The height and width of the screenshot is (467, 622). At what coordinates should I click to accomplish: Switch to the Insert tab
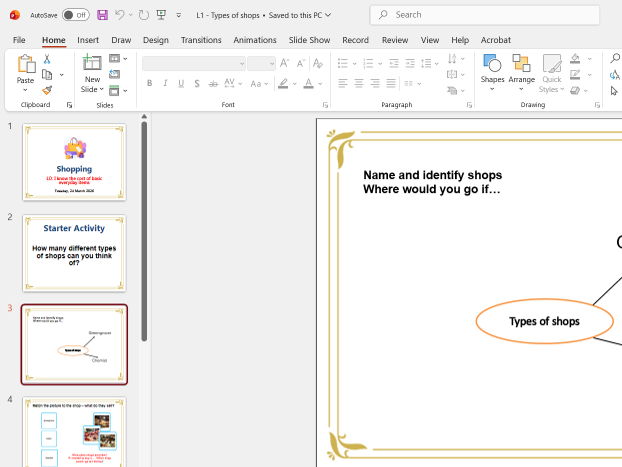pyautogui.click(x=88, y=40)
